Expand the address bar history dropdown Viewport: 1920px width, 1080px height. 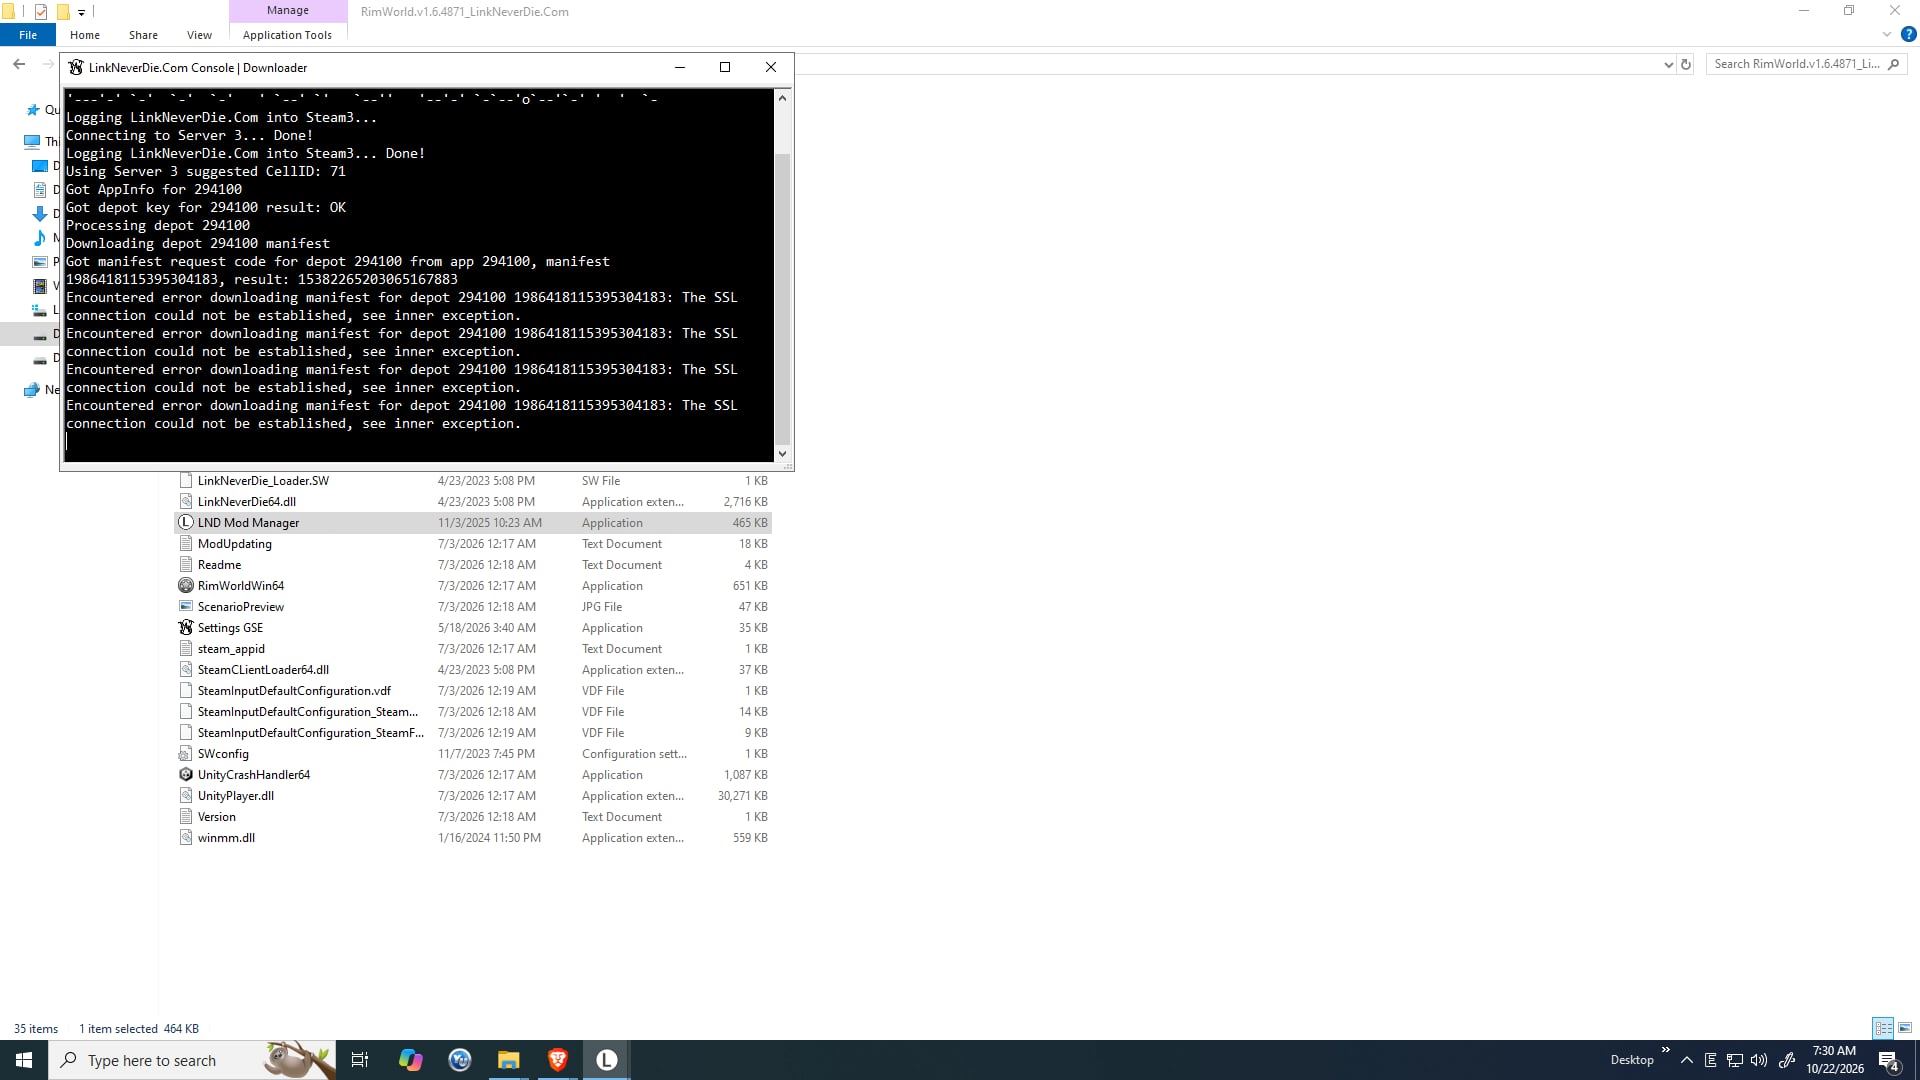pyautogui.click(x=1668, y=64)
